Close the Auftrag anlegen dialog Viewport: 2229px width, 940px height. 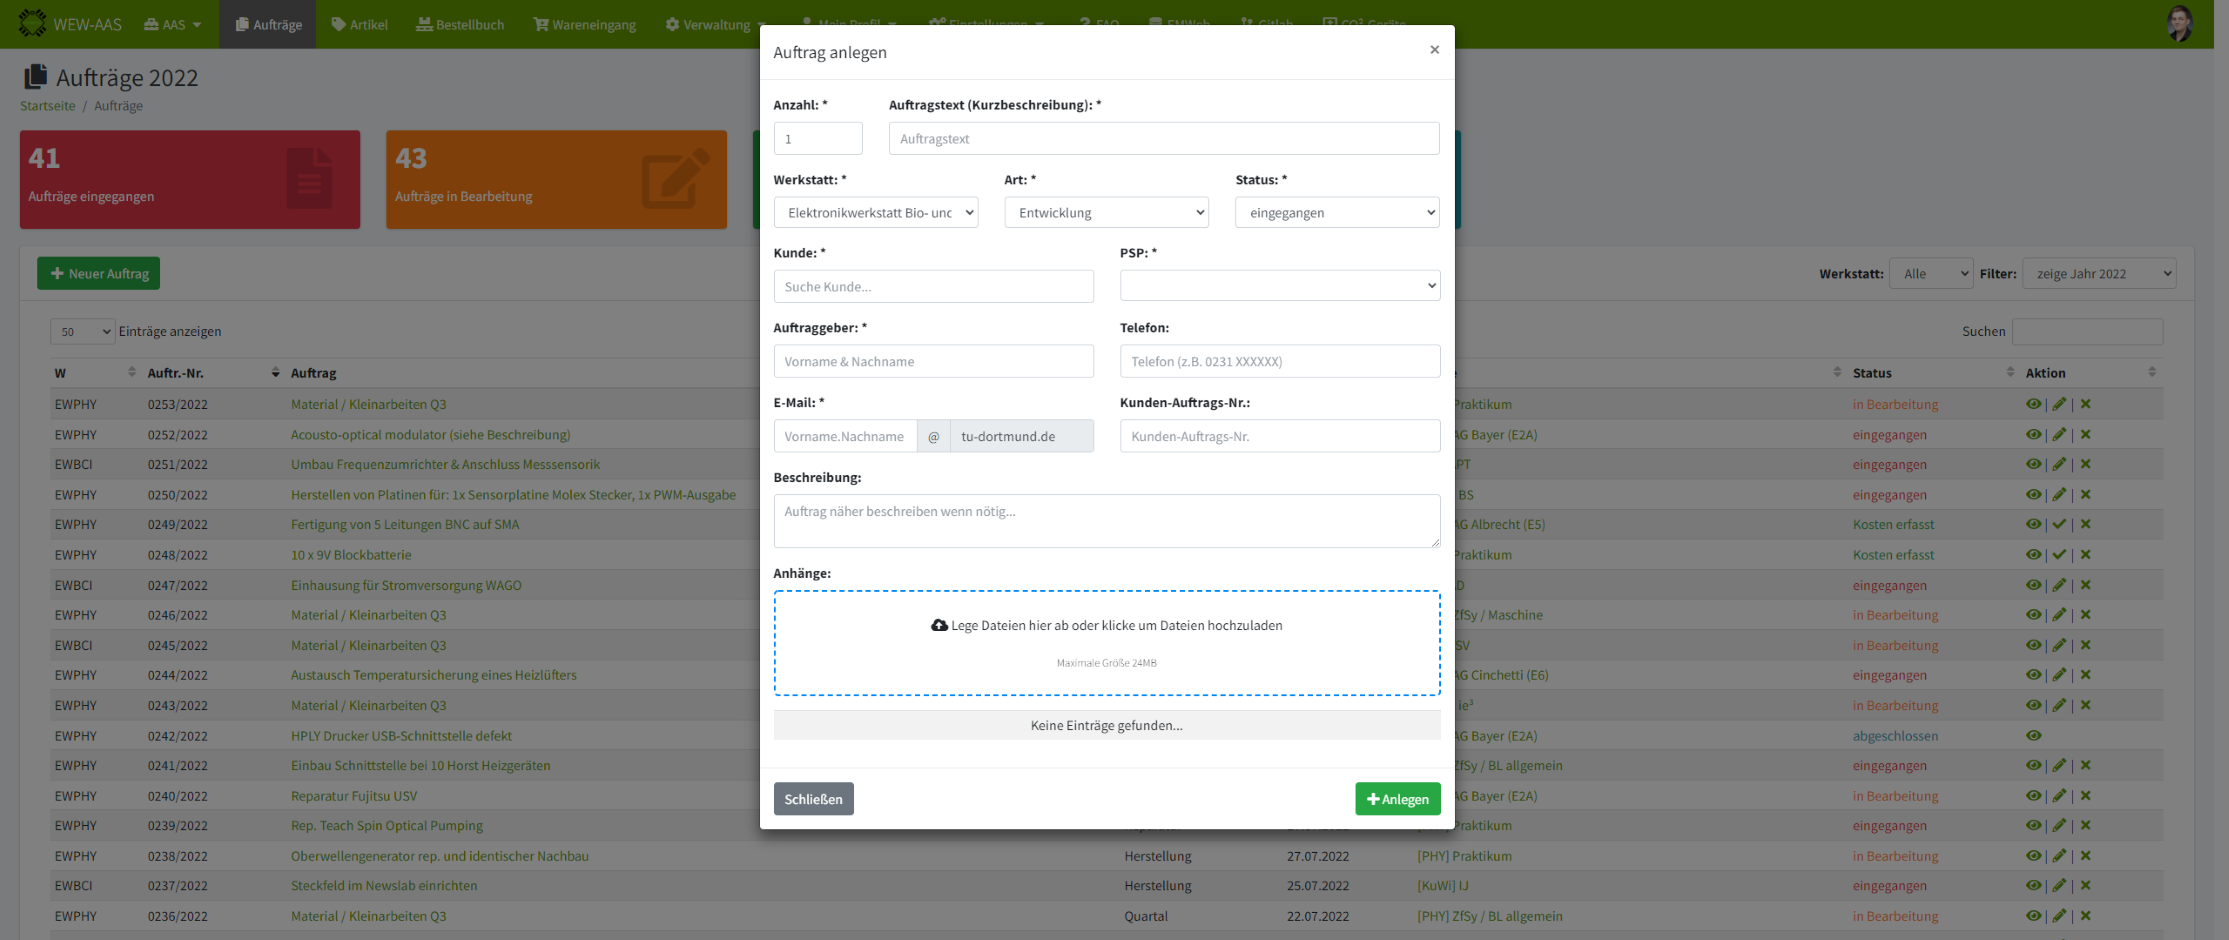coord(1434,50)
